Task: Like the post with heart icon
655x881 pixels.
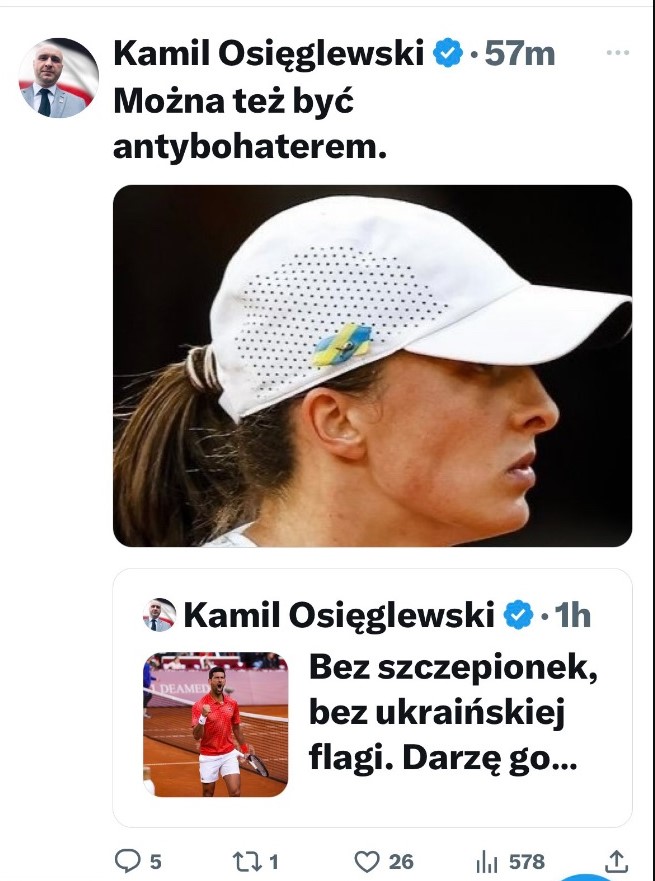Action: point(367,861)
